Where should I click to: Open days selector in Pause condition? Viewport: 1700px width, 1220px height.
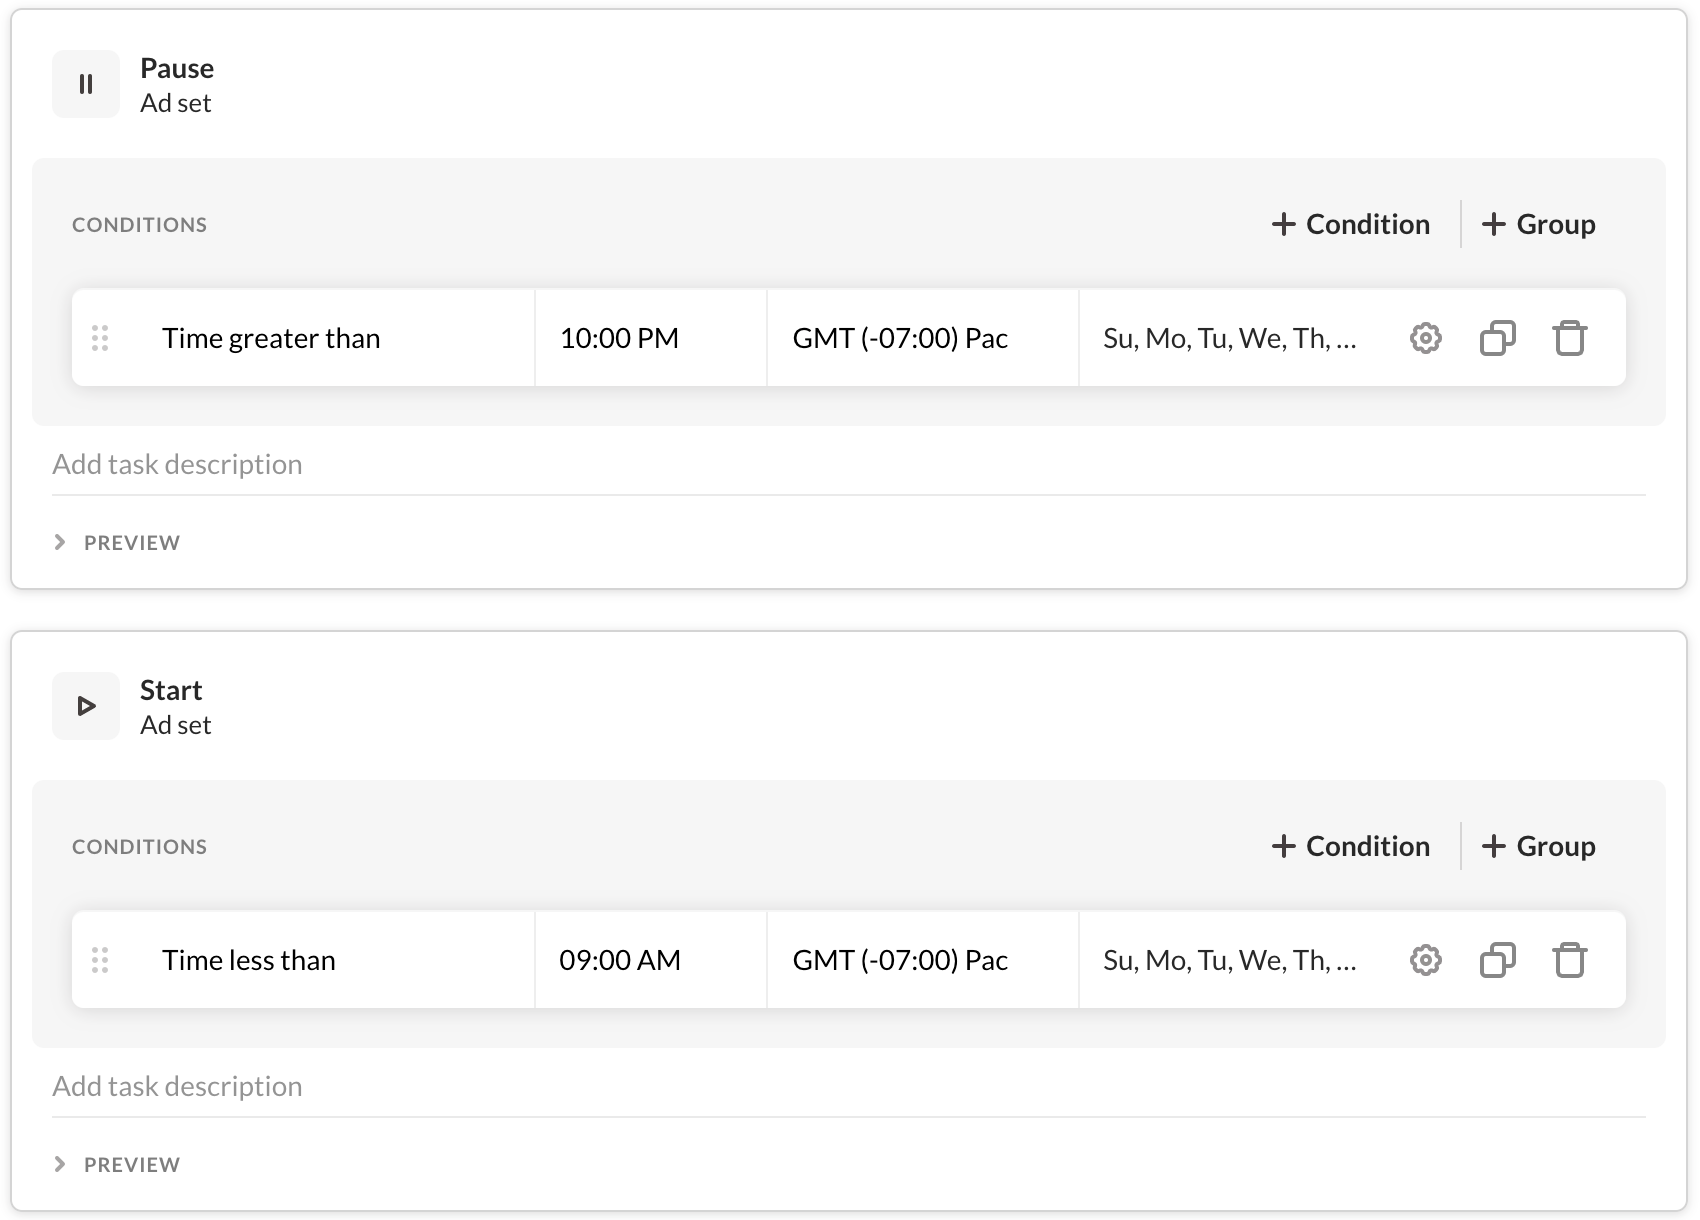pyautogui.click(x=1230, y=338)
